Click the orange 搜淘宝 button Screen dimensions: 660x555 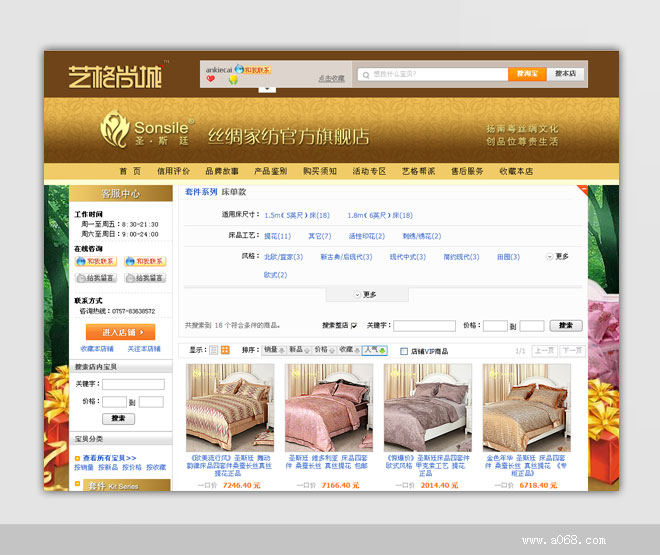click(x=527, y=74)
